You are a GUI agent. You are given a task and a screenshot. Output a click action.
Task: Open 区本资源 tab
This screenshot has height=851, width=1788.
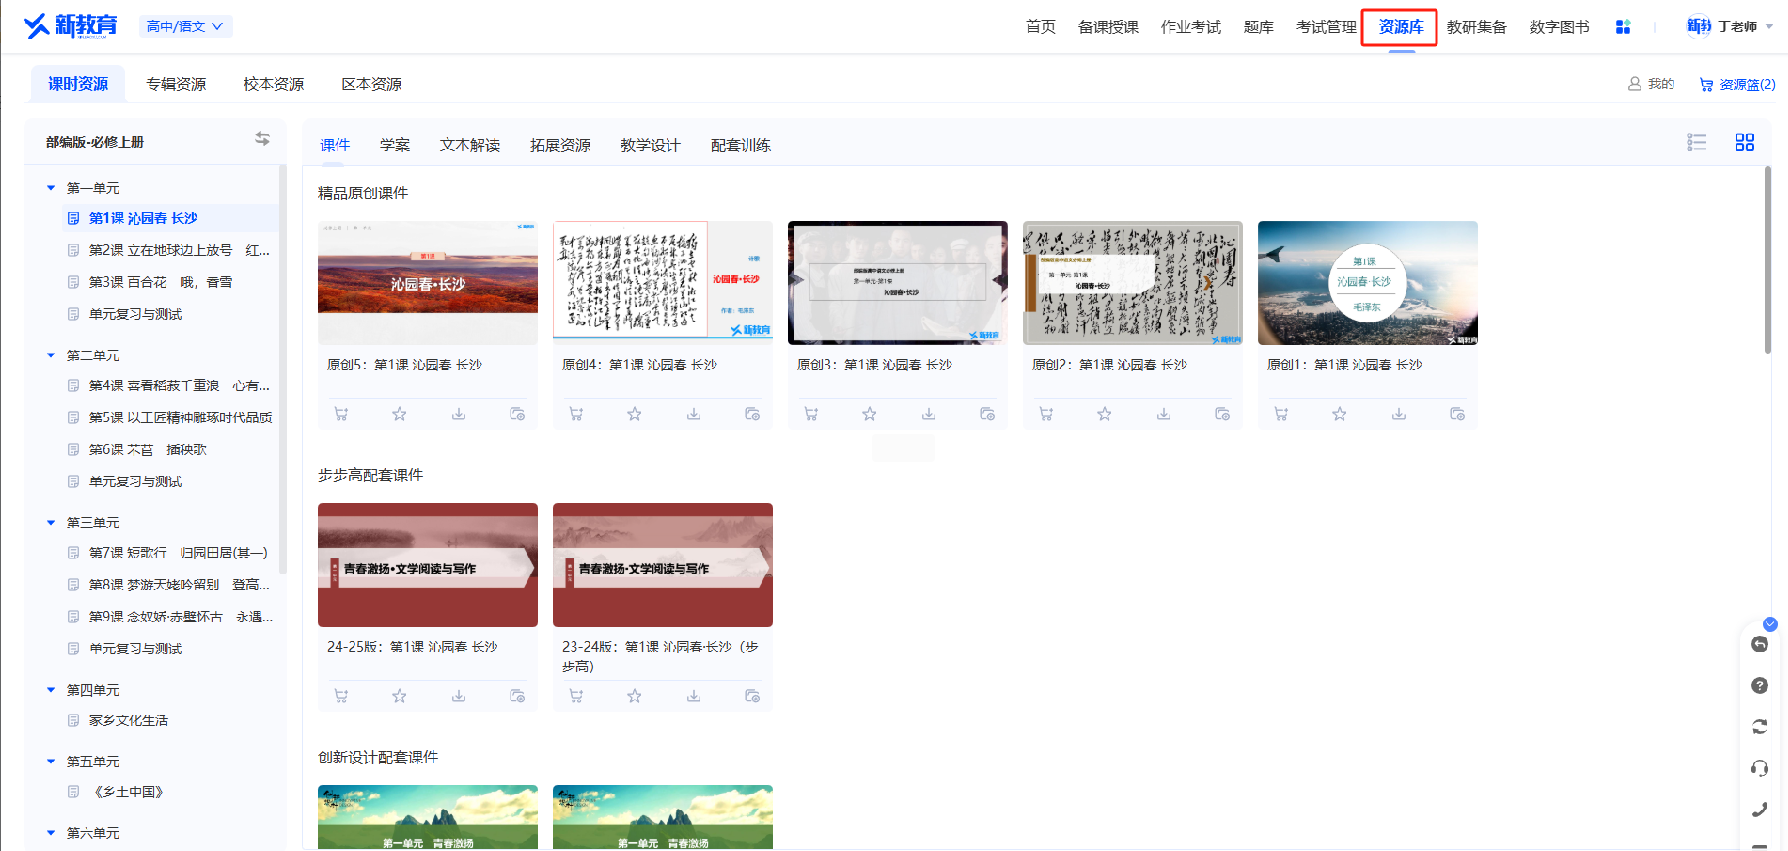point(371,84)
